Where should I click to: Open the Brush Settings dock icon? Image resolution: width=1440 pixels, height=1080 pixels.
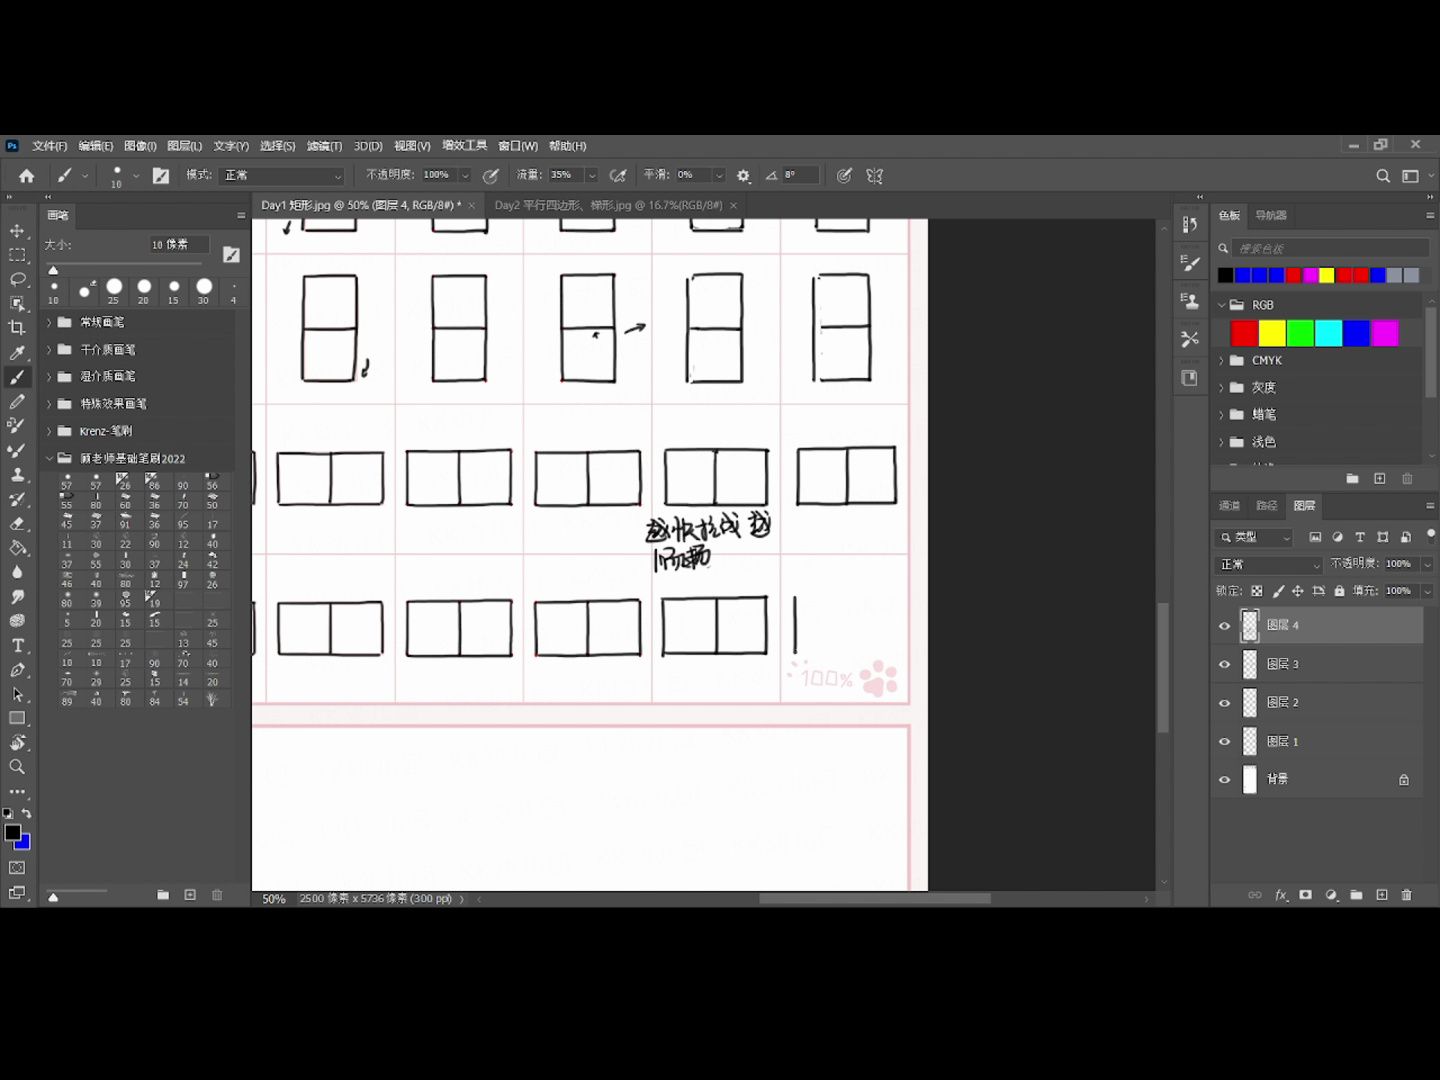[x=1189, y=262]
